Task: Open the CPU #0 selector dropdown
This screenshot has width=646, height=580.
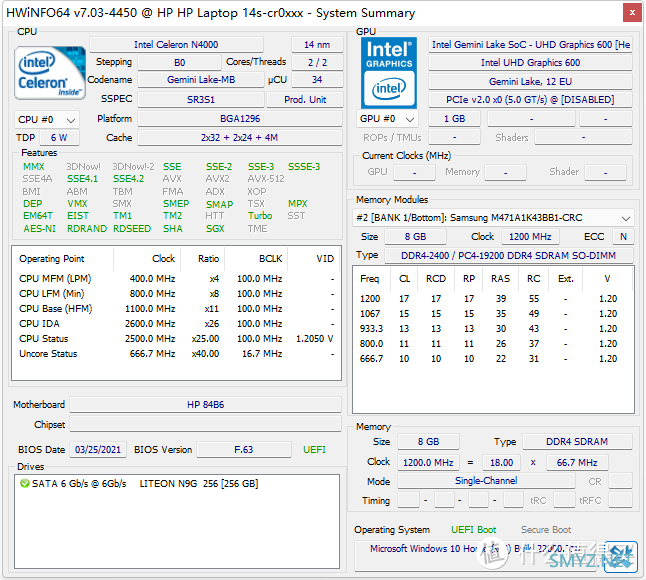Action: [47, 120]
